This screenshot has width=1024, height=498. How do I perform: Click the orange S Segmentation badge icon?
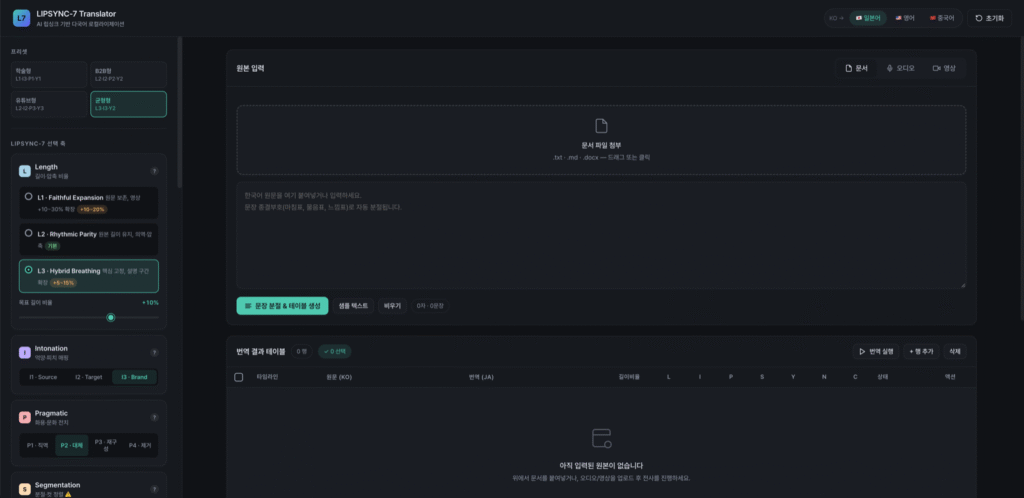(25, 489)
